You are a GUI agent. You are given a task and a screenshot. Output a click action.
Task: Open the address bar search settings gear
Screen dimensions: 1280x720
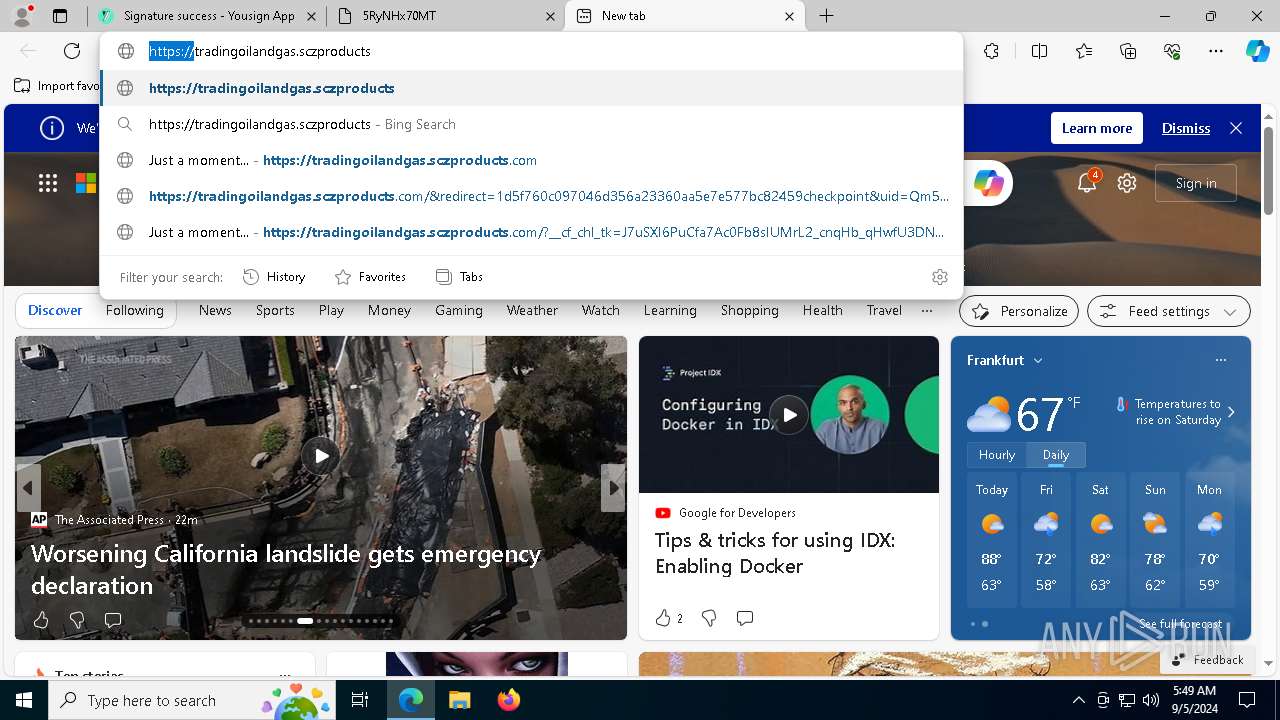(939, 277)
